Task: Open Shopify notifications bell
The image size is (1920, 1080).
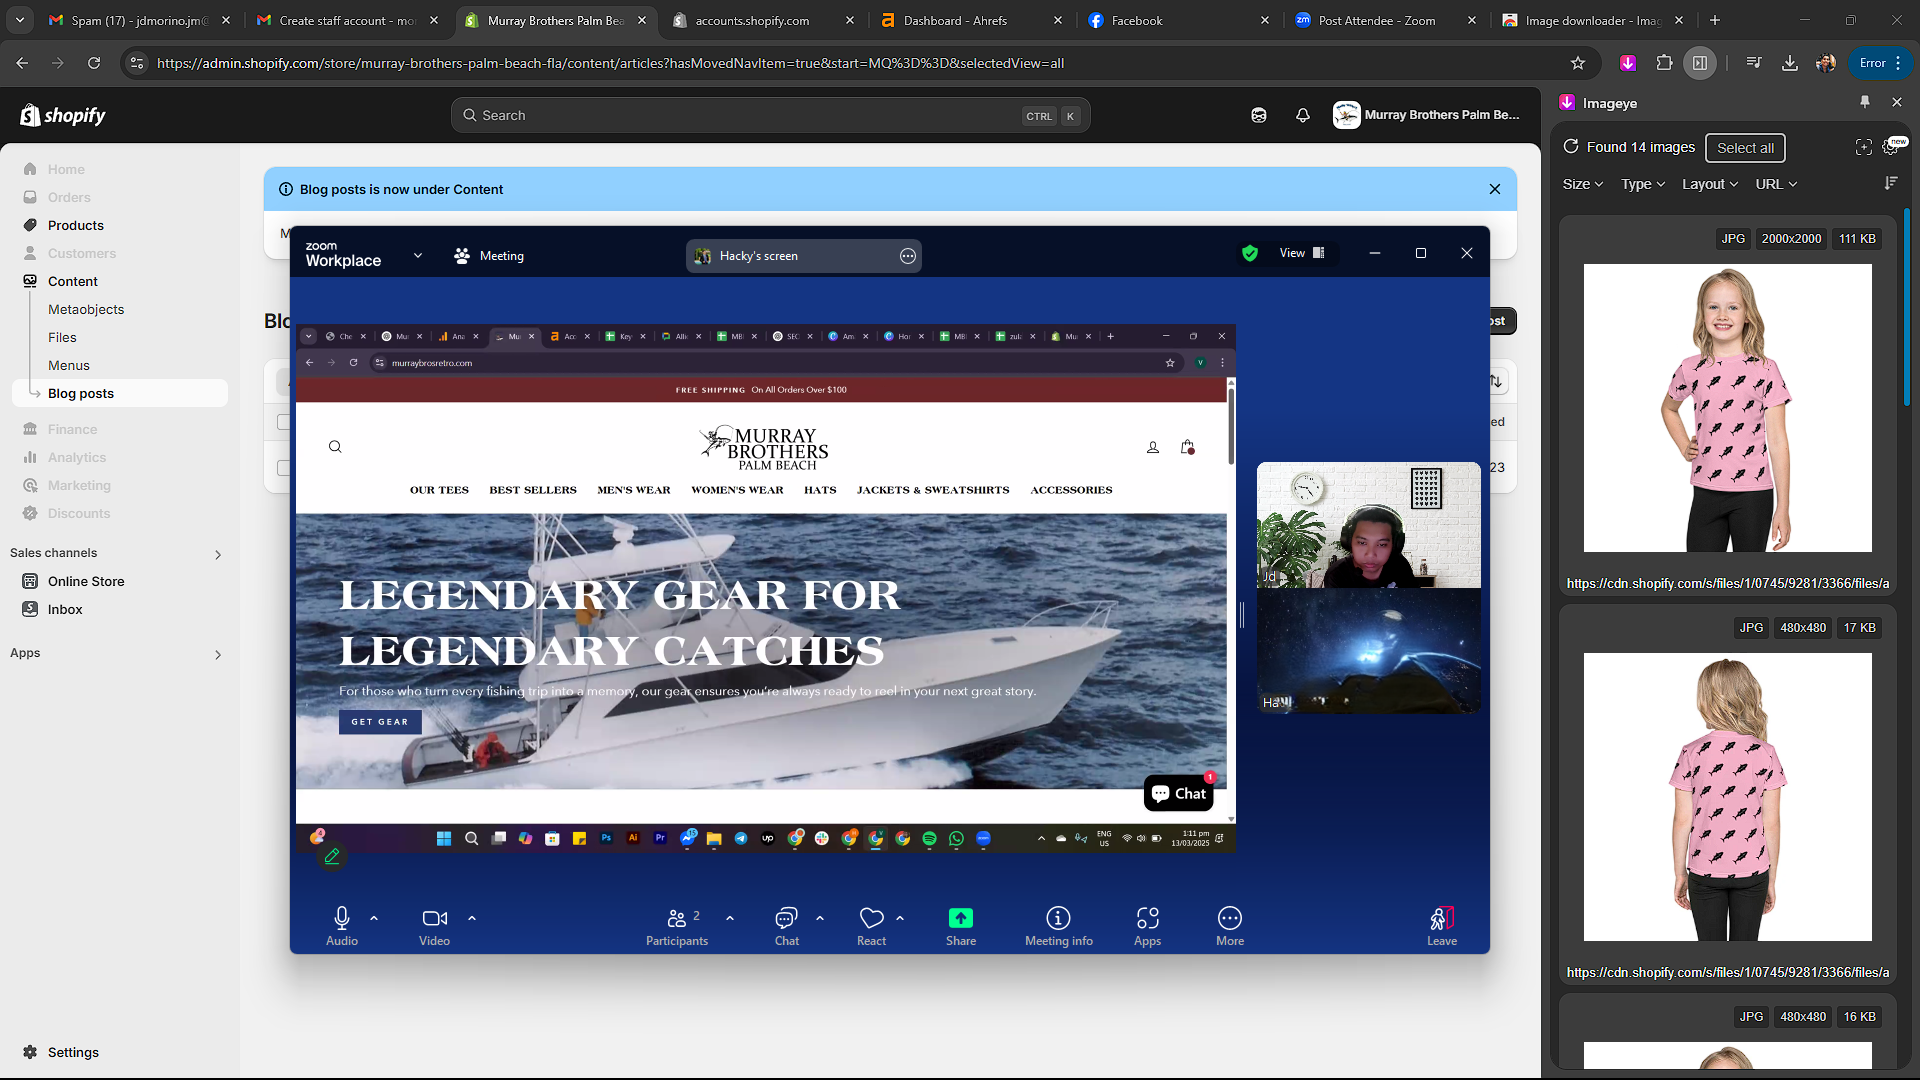Action: coord(1302,115)
